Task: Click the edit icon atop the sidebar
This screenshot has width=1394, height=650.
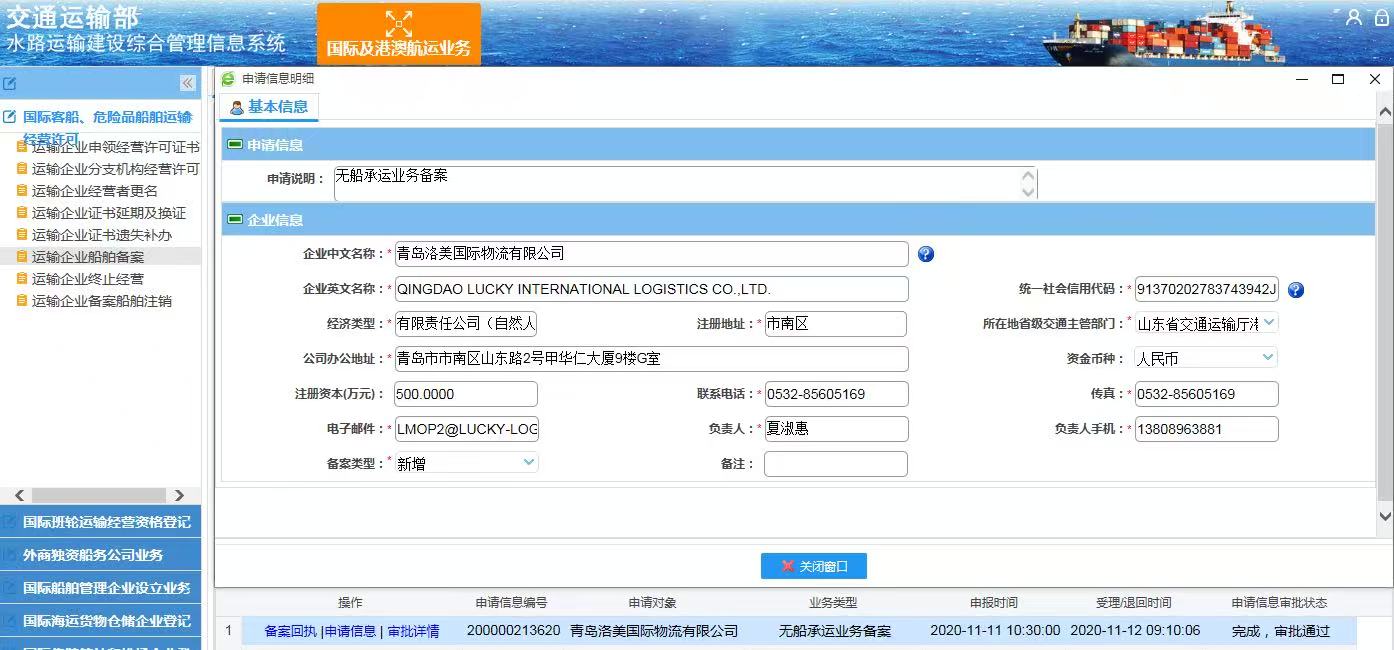Action: 10,83
